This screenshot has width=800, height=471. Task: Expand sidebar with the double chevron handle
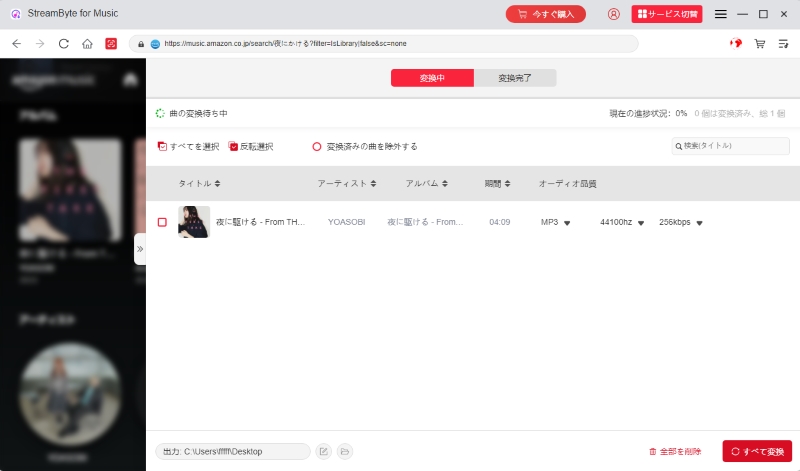pos(140,249)
